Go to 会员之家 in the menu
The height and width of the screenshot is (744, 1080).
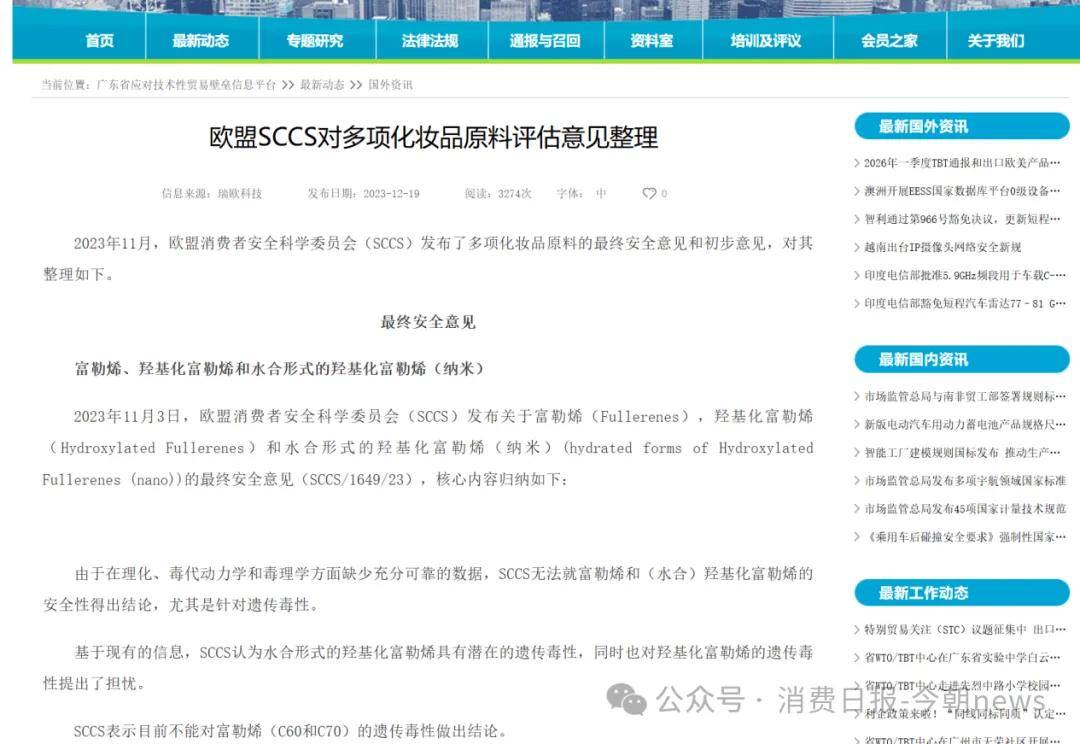pyautogui.click(x=889, y=41)
